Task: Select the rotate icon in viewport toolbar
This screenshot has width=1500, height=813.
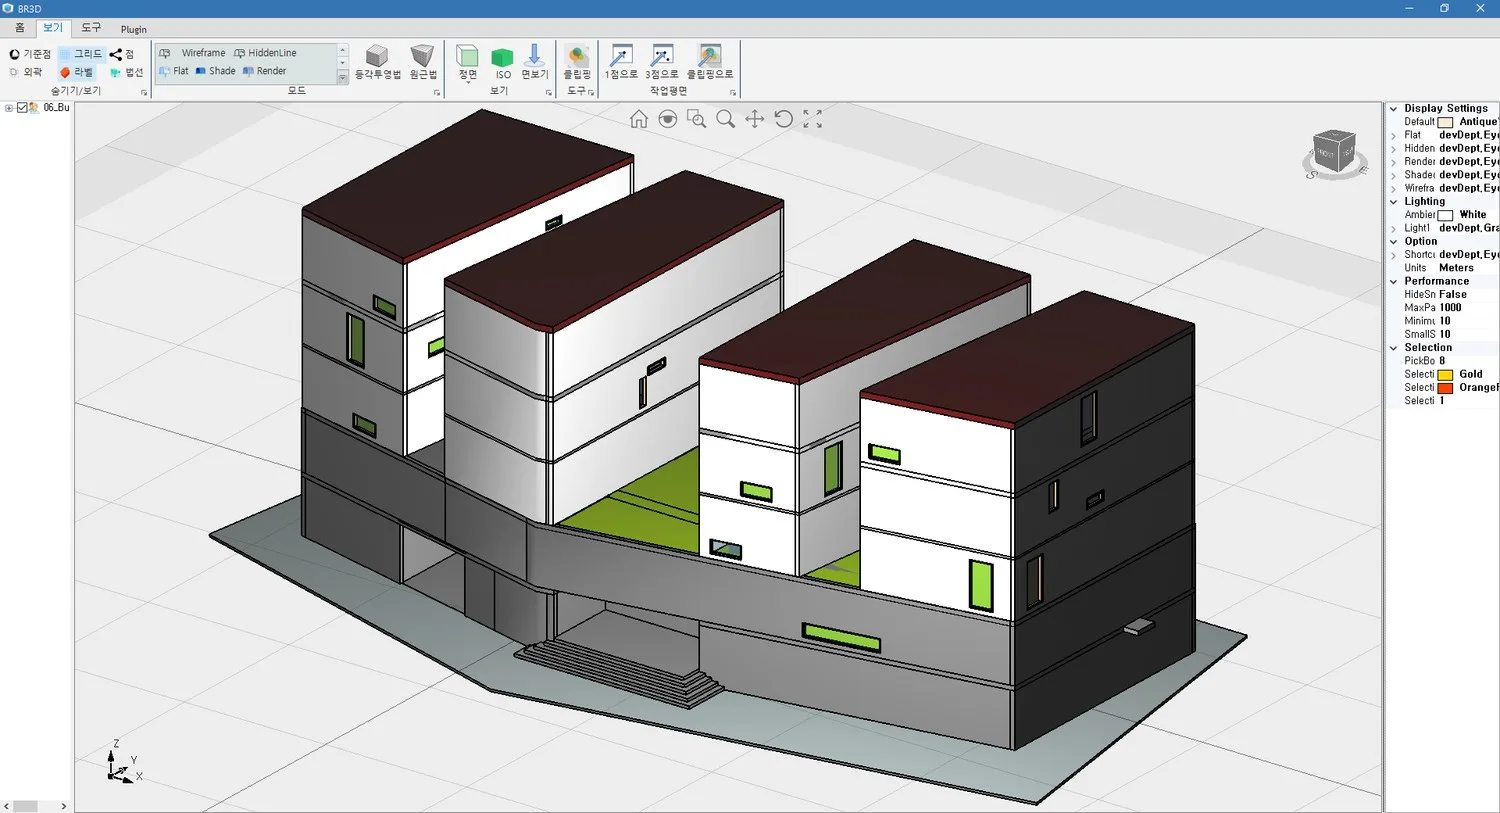Action: (784, 119)
